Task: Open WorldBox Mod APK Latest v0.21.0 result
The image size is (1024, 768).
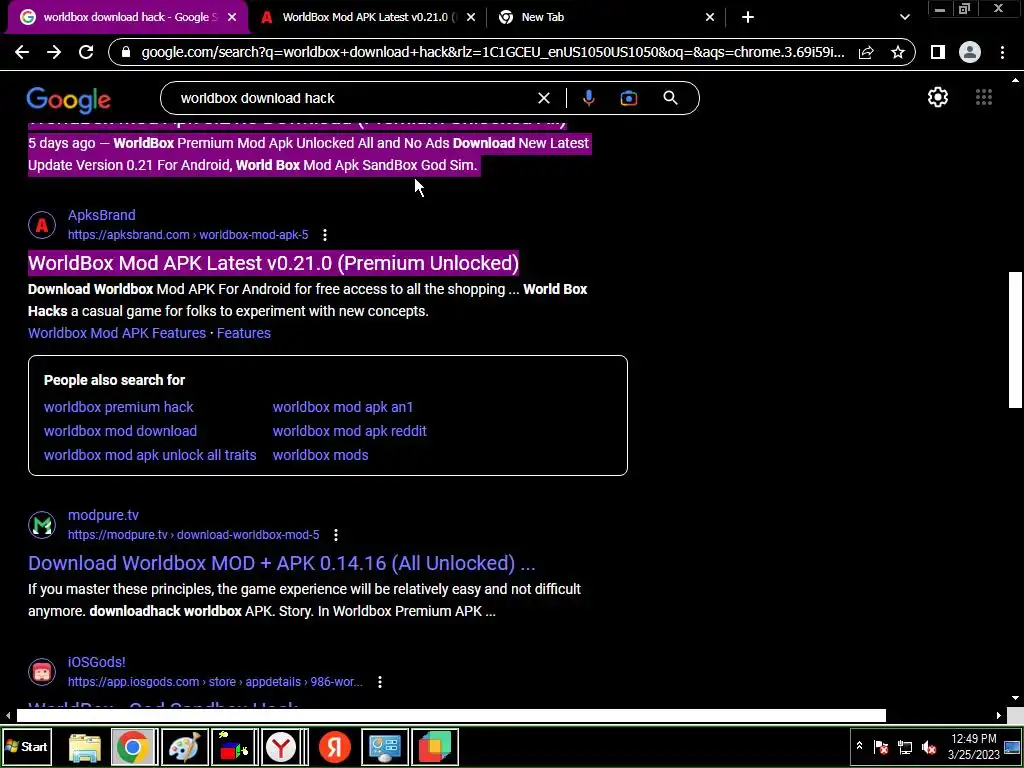Action: click(273, 263)
